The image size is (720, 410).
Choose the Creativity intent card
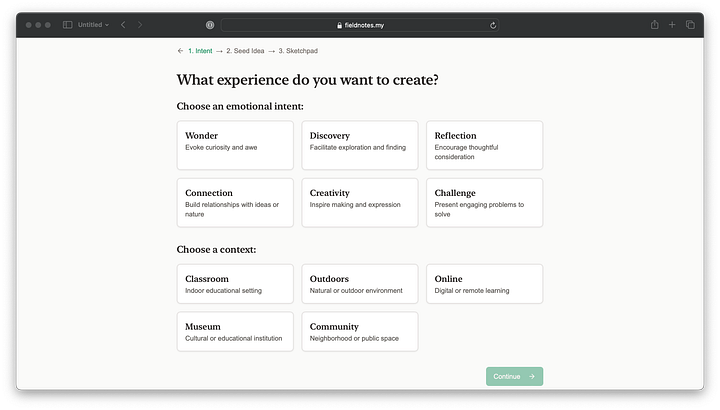pyautogui.click(x=360, y=203)
